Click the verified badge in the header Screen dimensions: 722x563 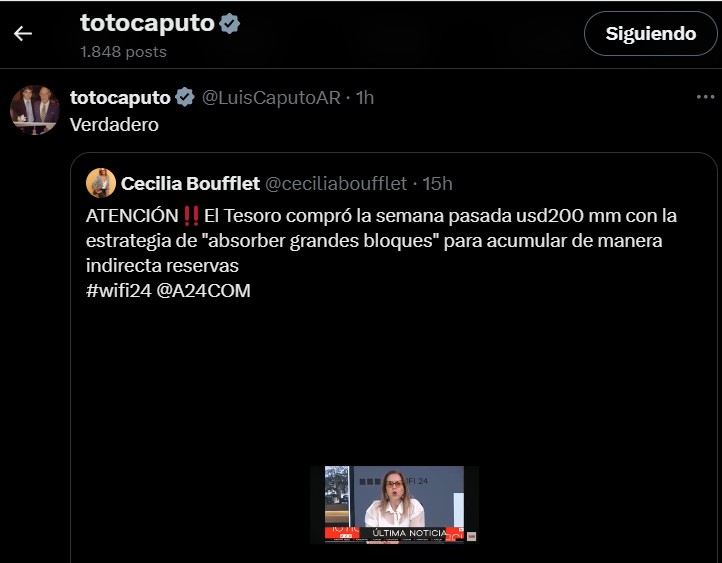229,23
